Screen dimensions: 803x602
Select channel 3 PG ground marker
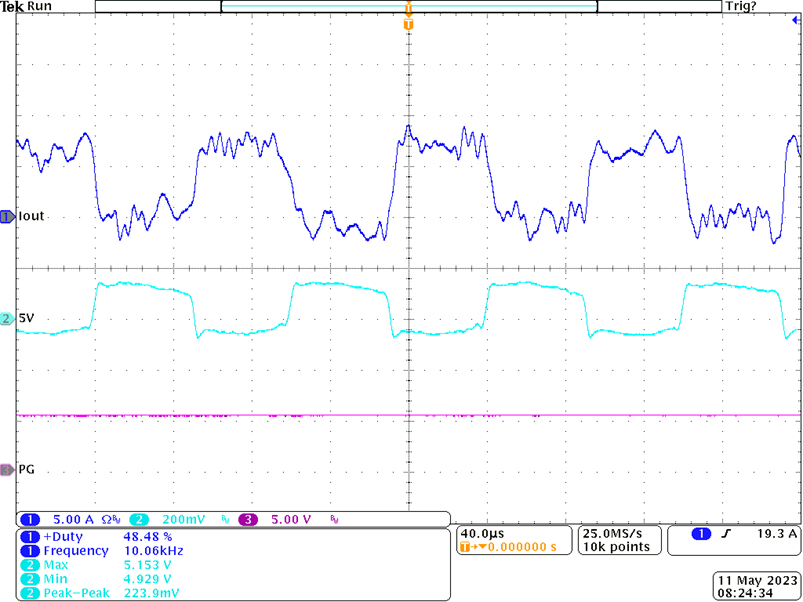point(8,469)
